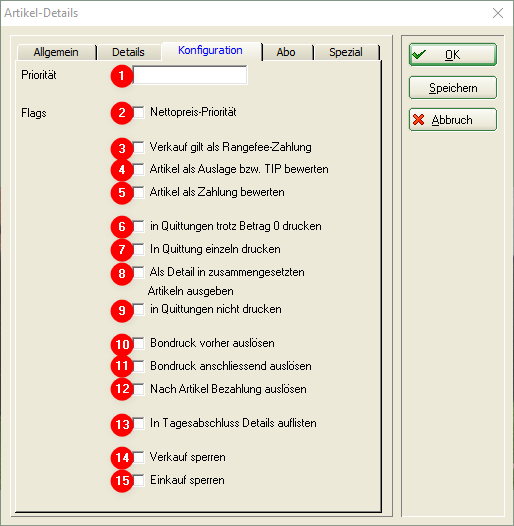Screen dimensions: 514x526
Task: Enable Nettopreis-Priorität checkbox
Action: (x=139, y=112)
